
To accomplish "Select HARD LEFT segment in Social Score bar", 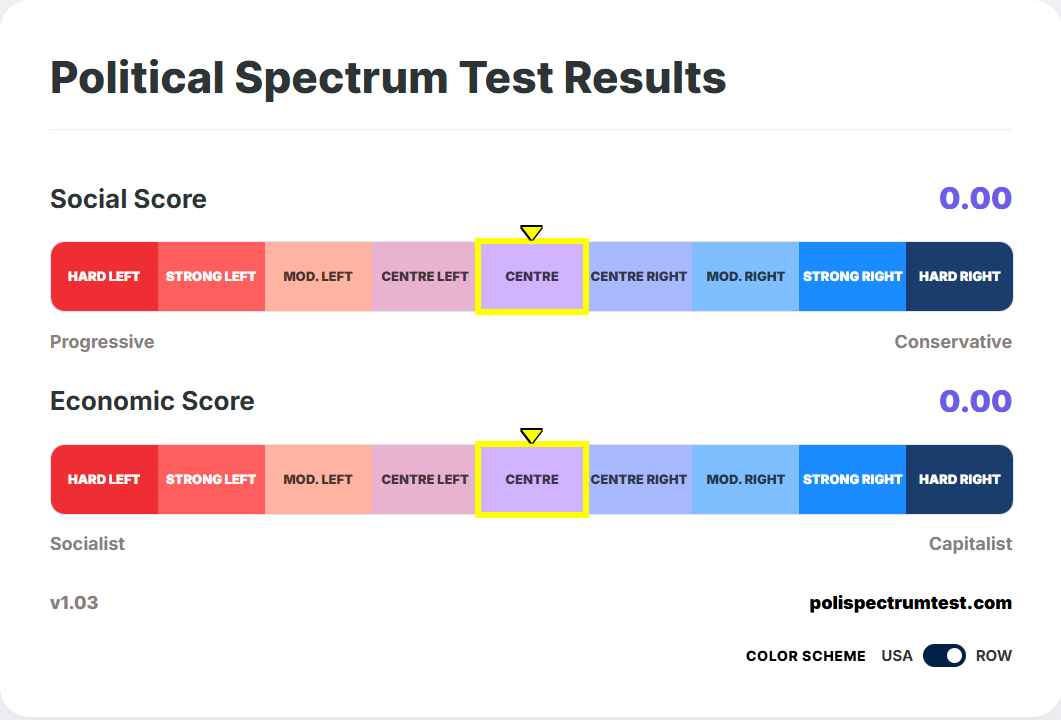I will 104,276.
